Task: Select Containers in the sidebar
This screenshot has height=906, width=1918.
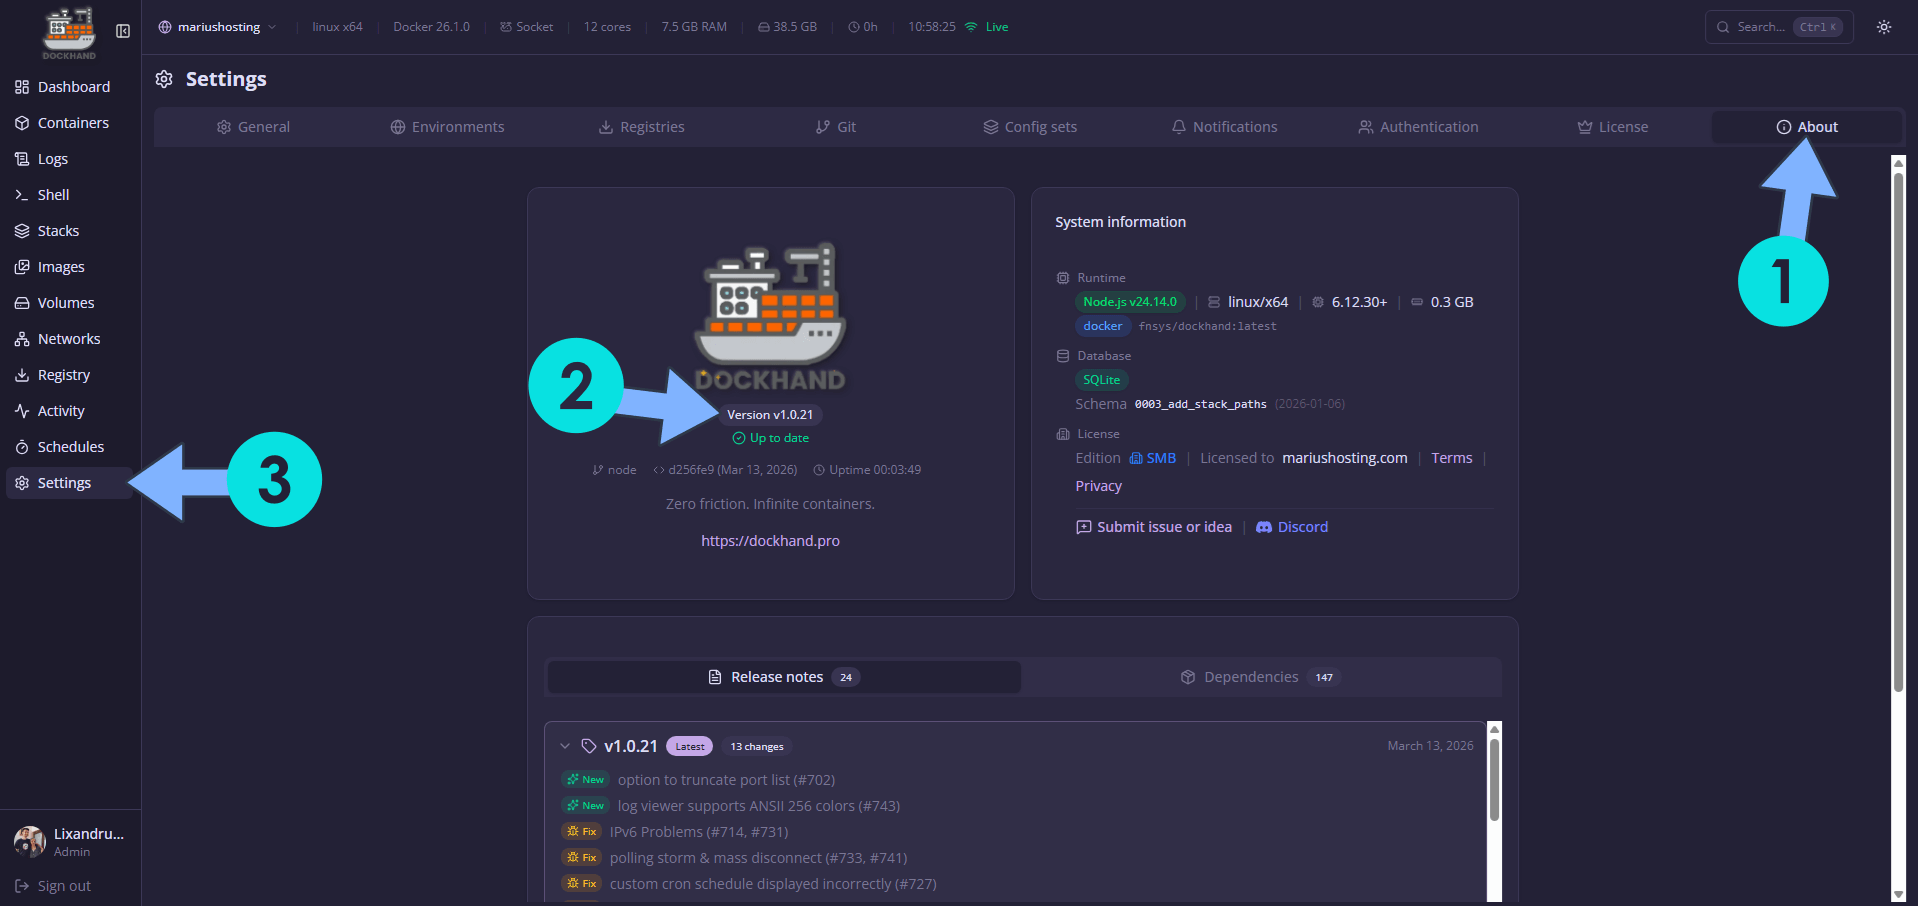Action: coord(73,122)
